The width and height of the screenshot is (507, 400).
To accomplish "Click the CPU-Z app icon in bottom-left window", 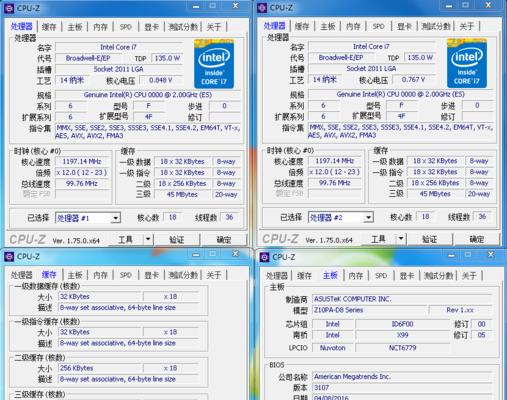I will (9, 256).
